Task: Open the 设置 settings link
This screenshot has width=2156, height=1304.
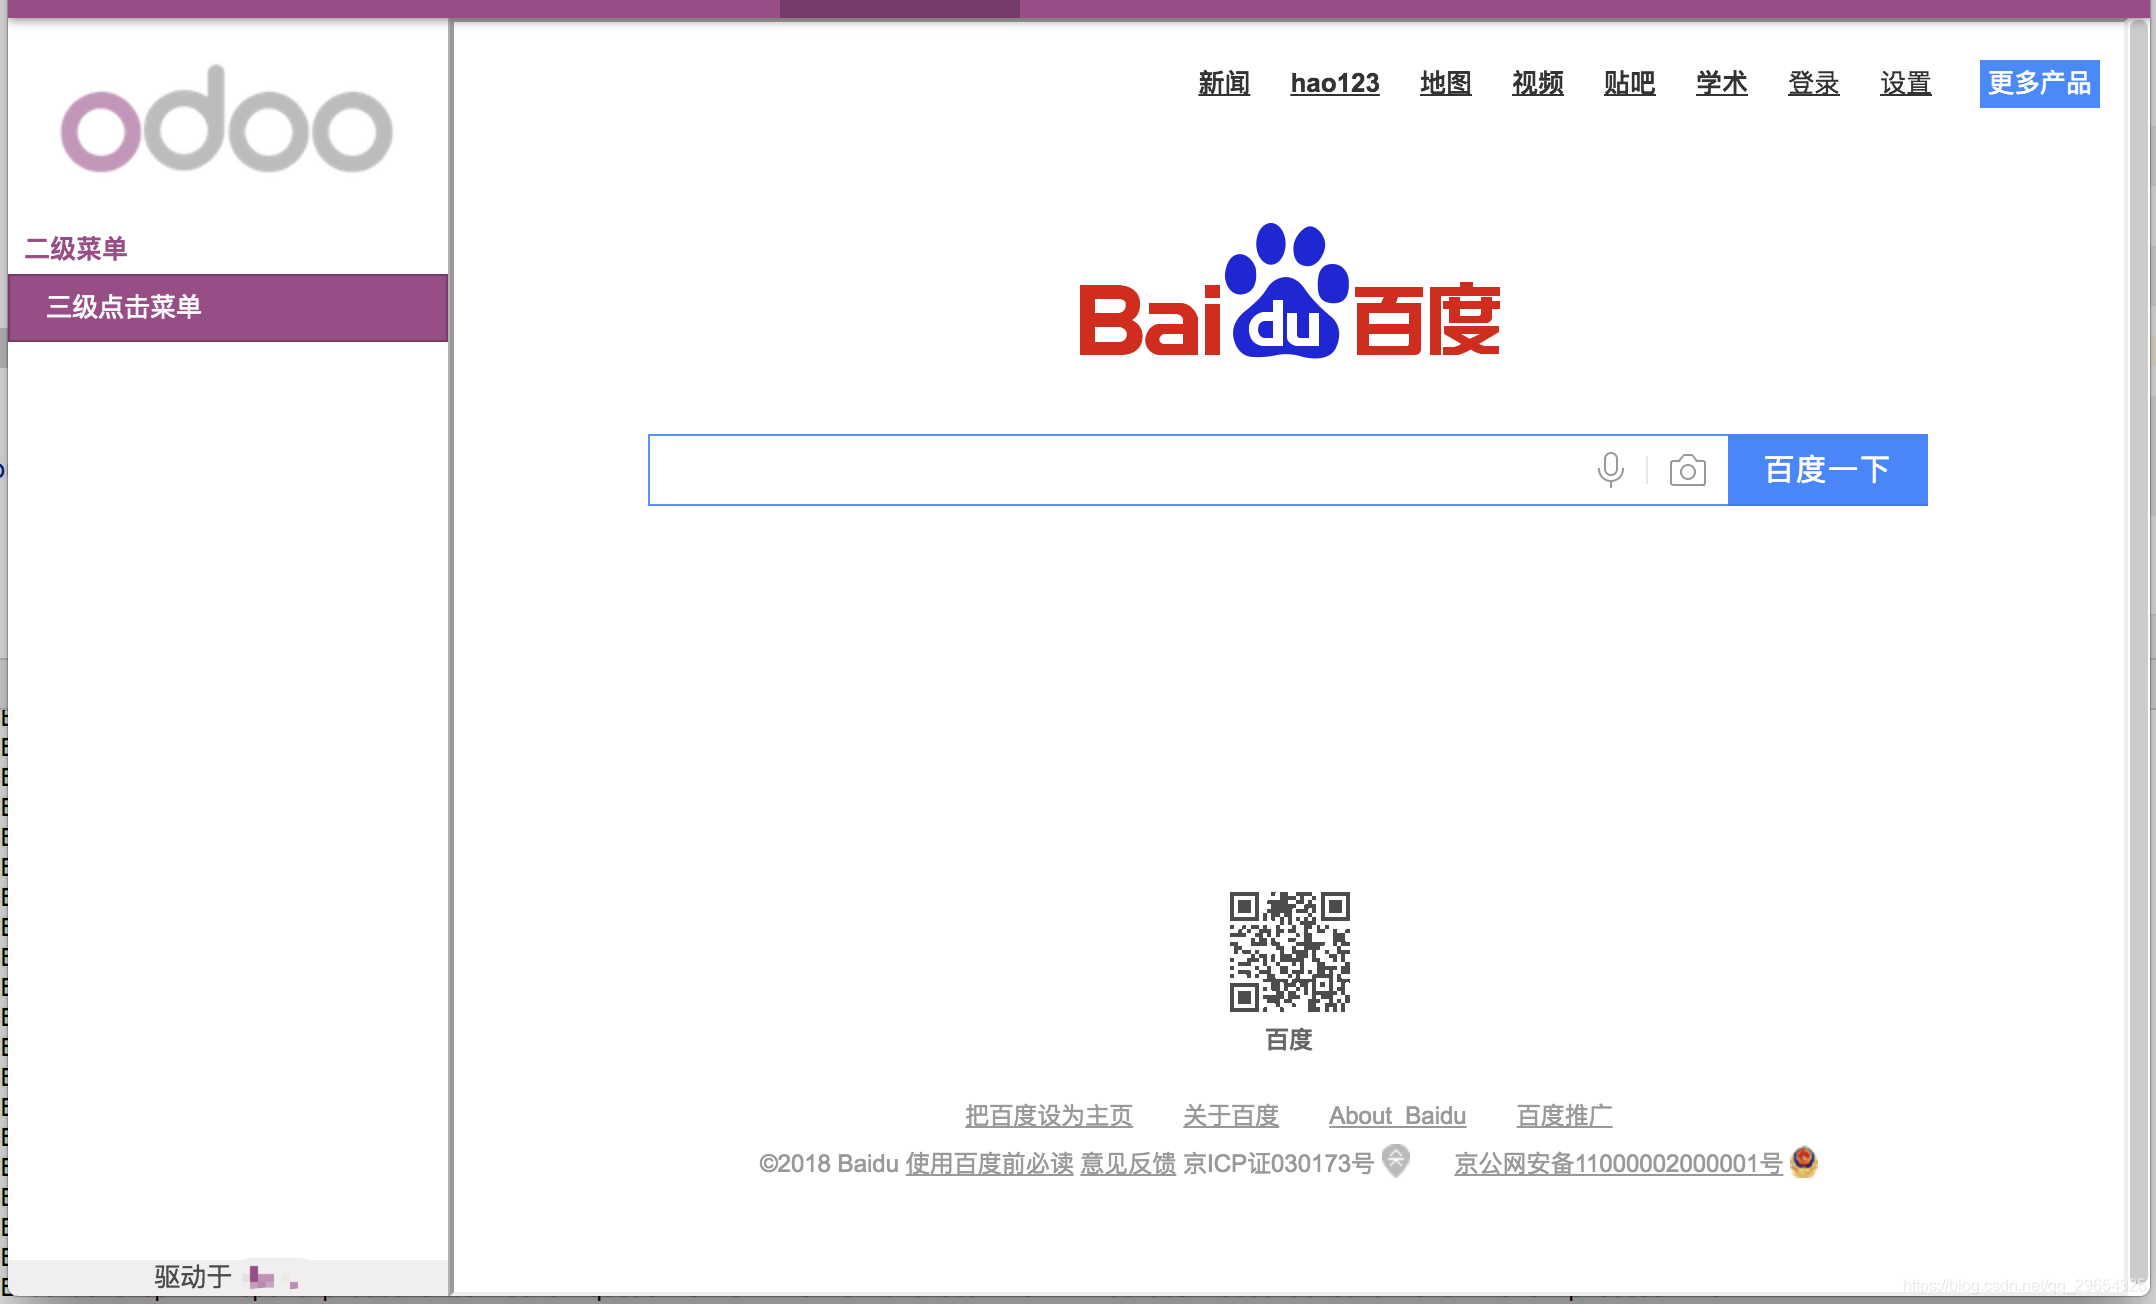Action: (1906, 83)
